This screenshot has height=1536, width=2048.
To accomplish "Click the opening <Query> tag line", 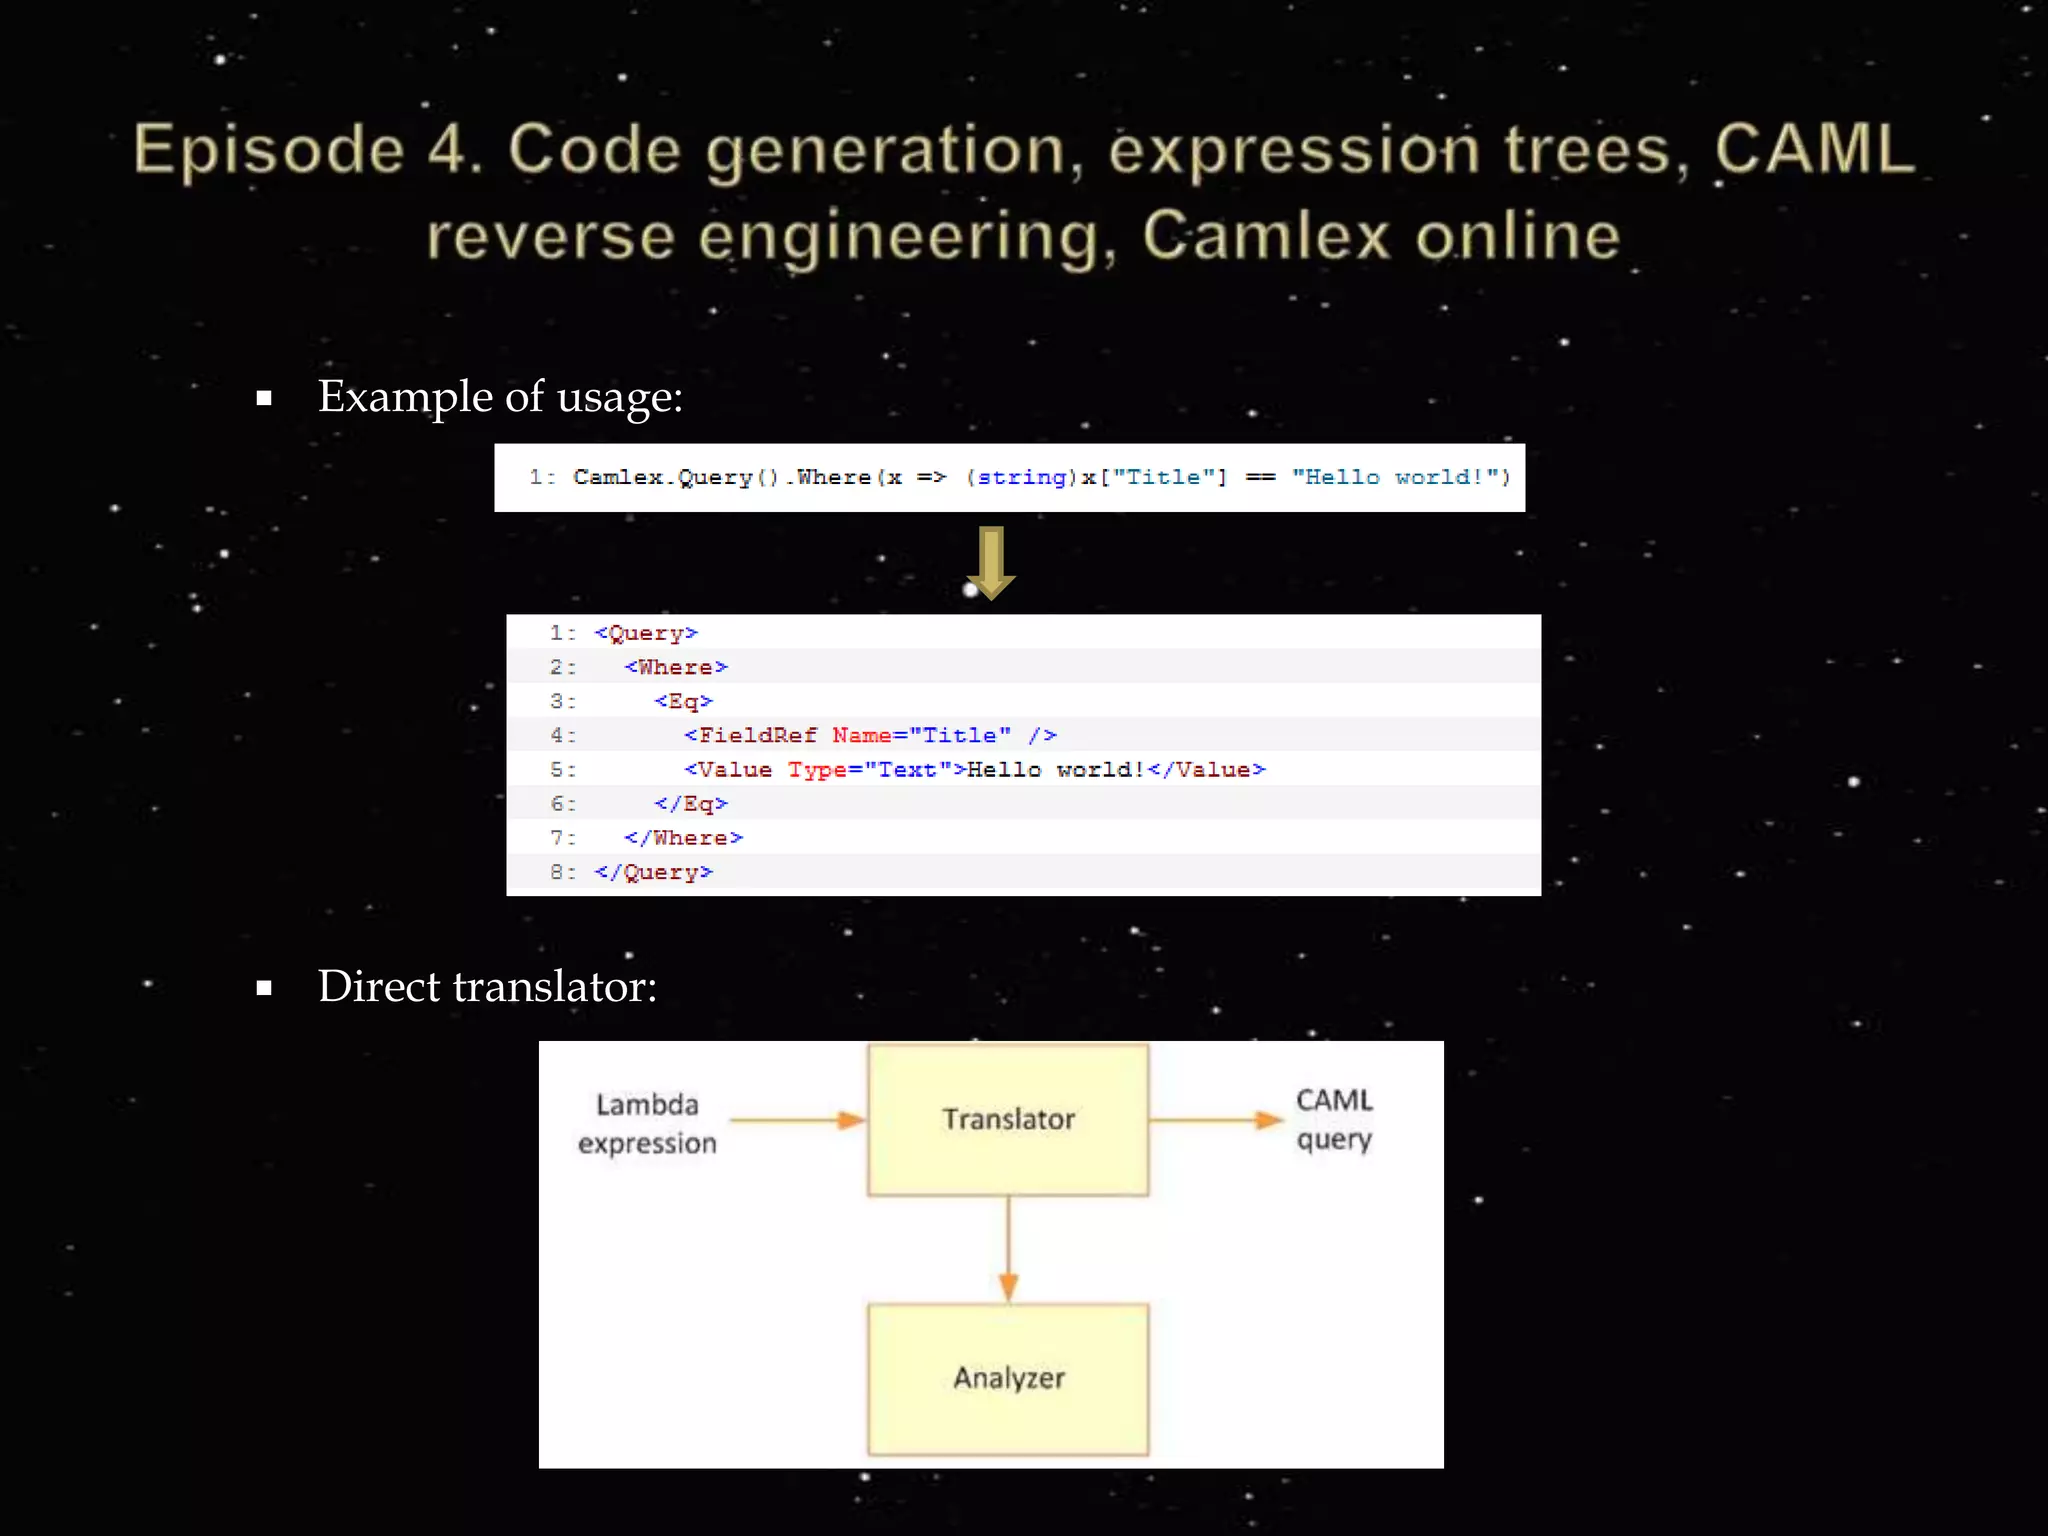I will 645,633.
